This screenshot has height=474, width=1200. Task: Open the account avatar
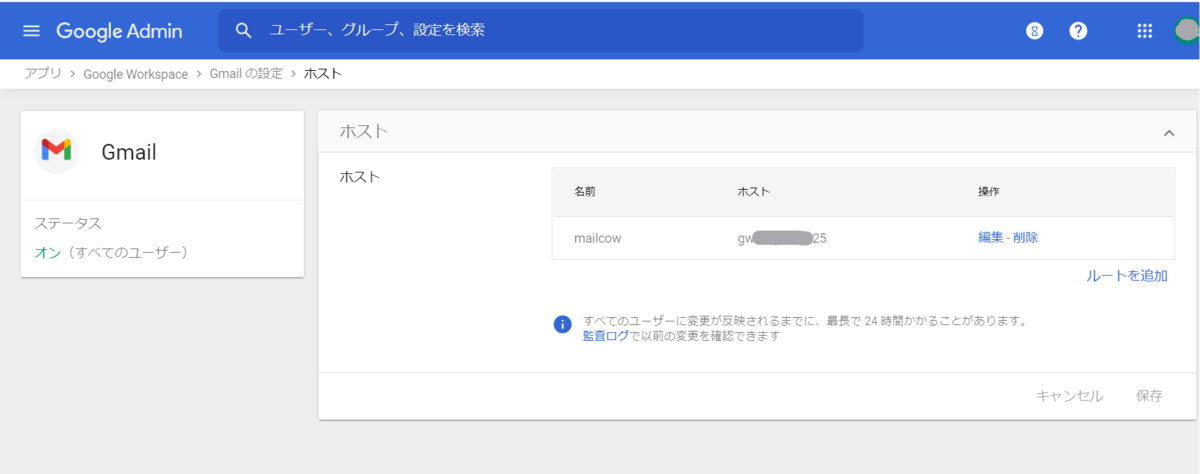[x=1187, y=31]
